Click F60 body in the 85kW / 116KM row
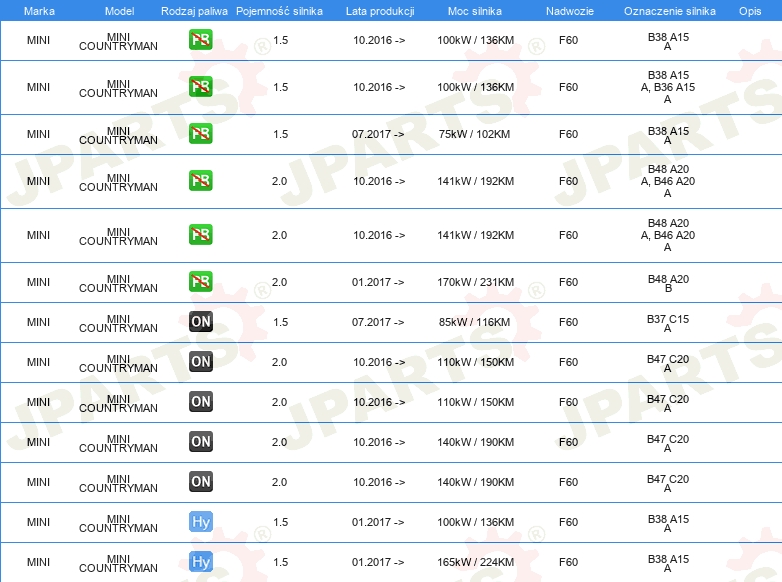Image resolution: width=782 pixels, height=582 pixels. click(x=569, y=322)
